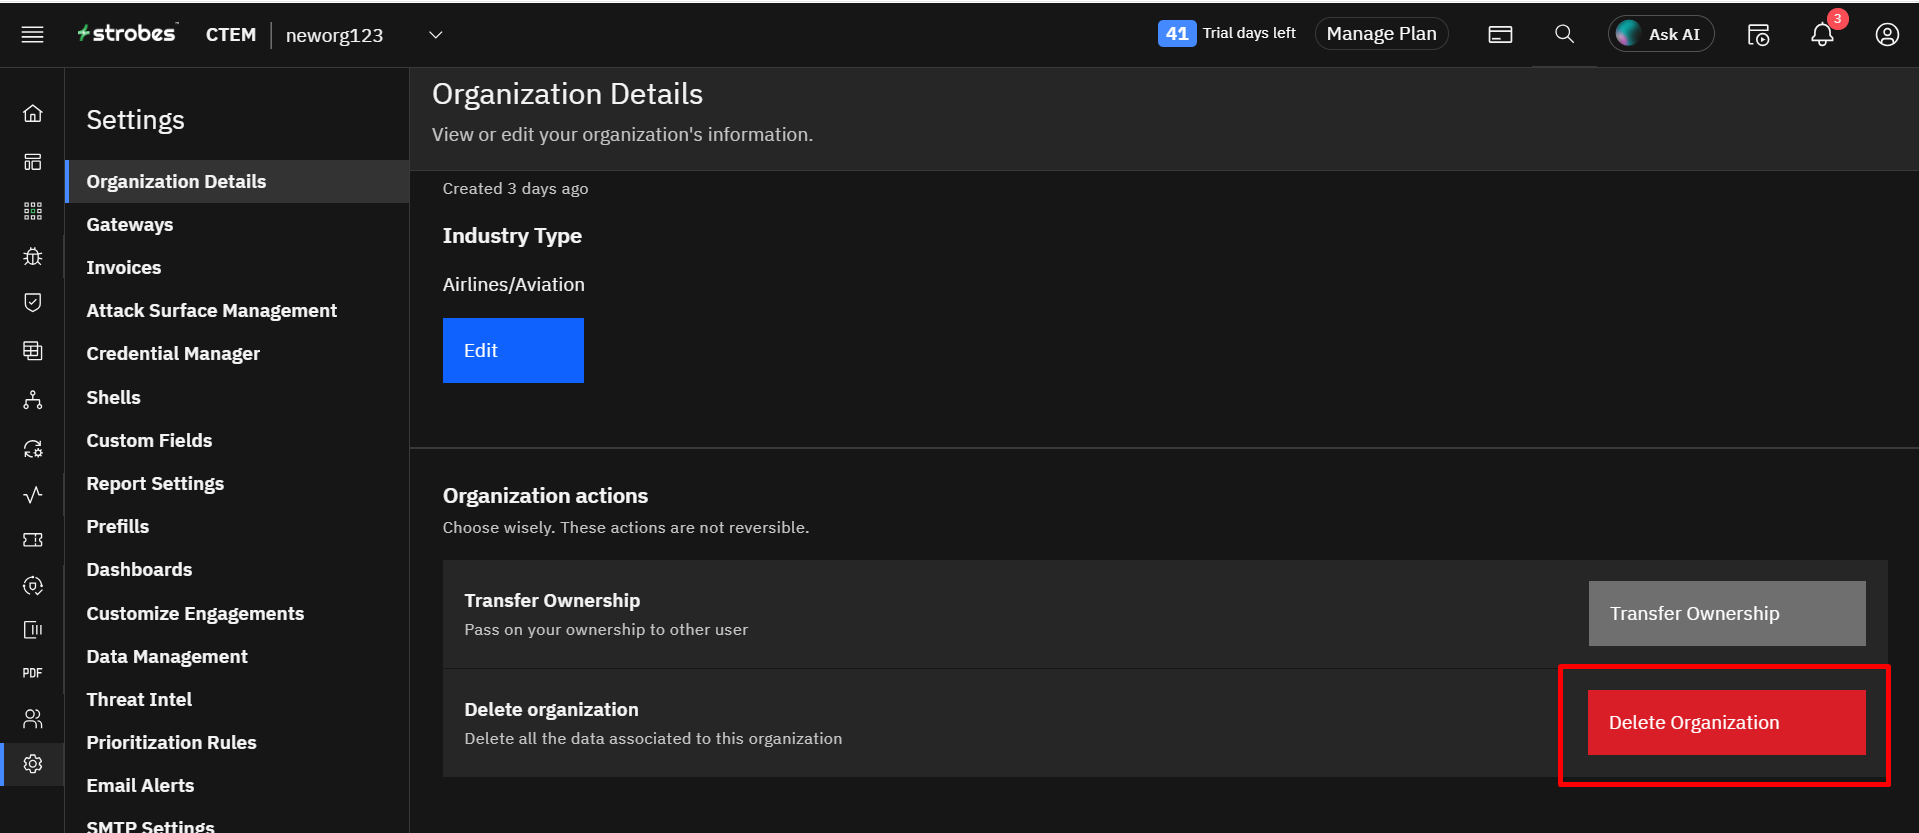Open Credential Manager settings
This screenshot has height=833, width=1919.
[173, 354]
